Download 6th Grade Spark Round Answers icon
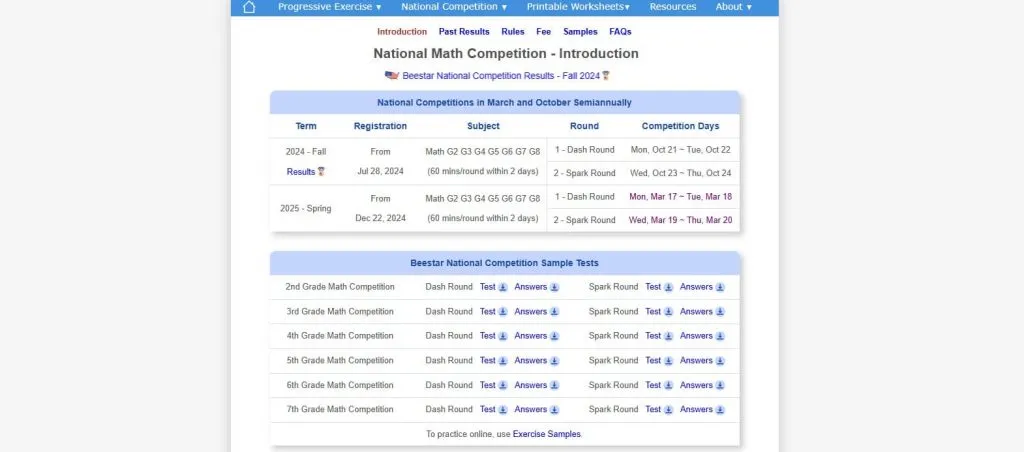1024x452 pixels. pyautogui.click(x=720, y=386)
